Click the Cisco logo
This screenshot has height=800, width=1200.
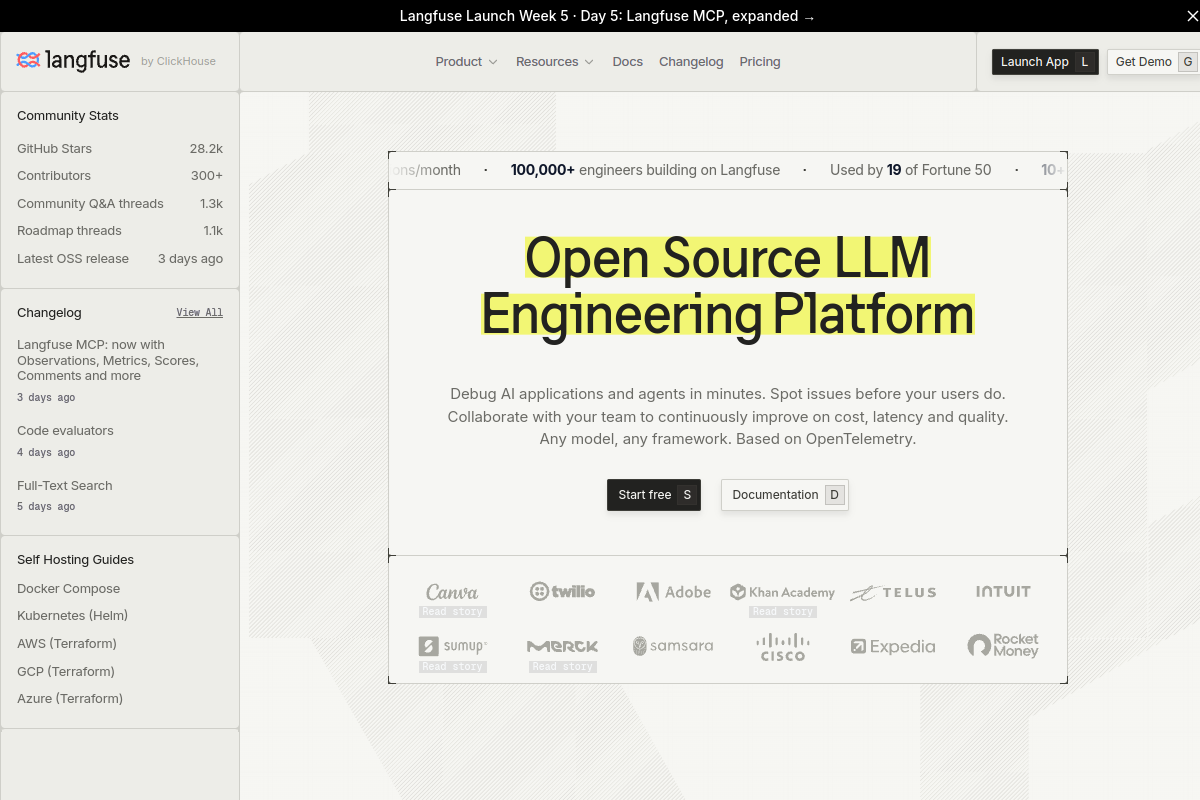[783, 647]
